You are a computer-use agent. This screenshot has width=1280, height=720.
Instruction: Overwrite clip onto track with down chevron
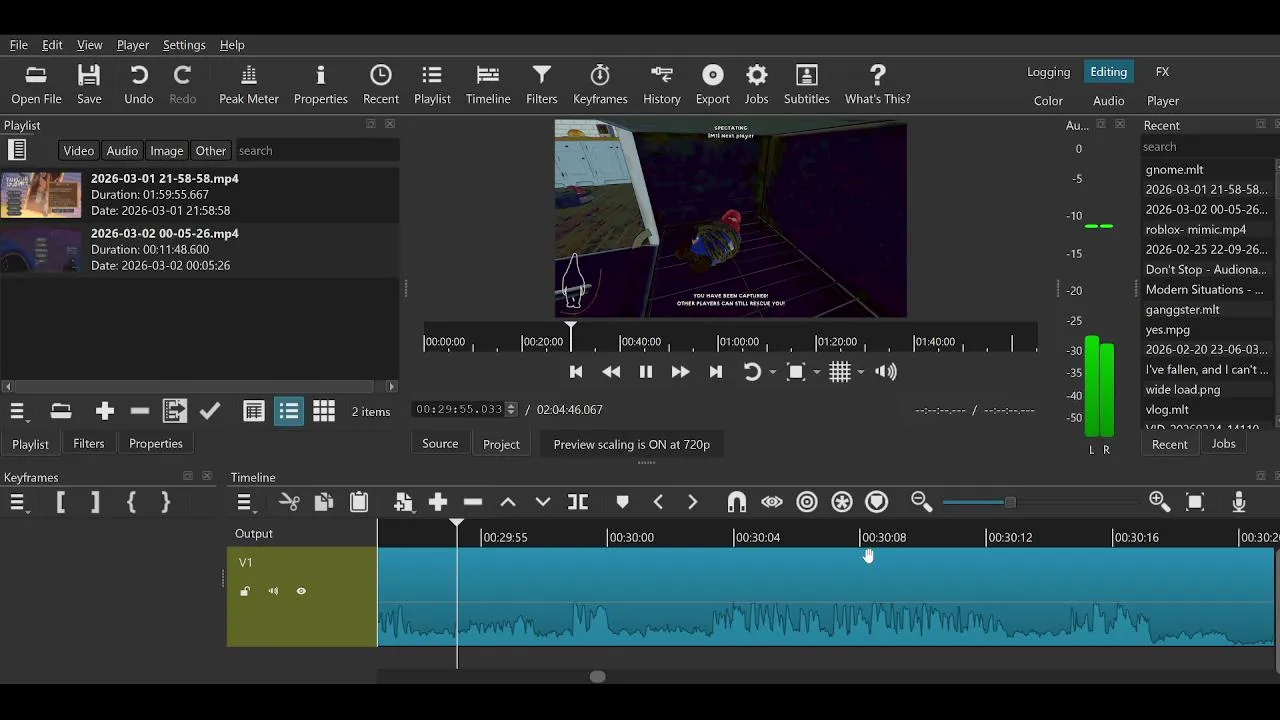(x=543, y=502)
